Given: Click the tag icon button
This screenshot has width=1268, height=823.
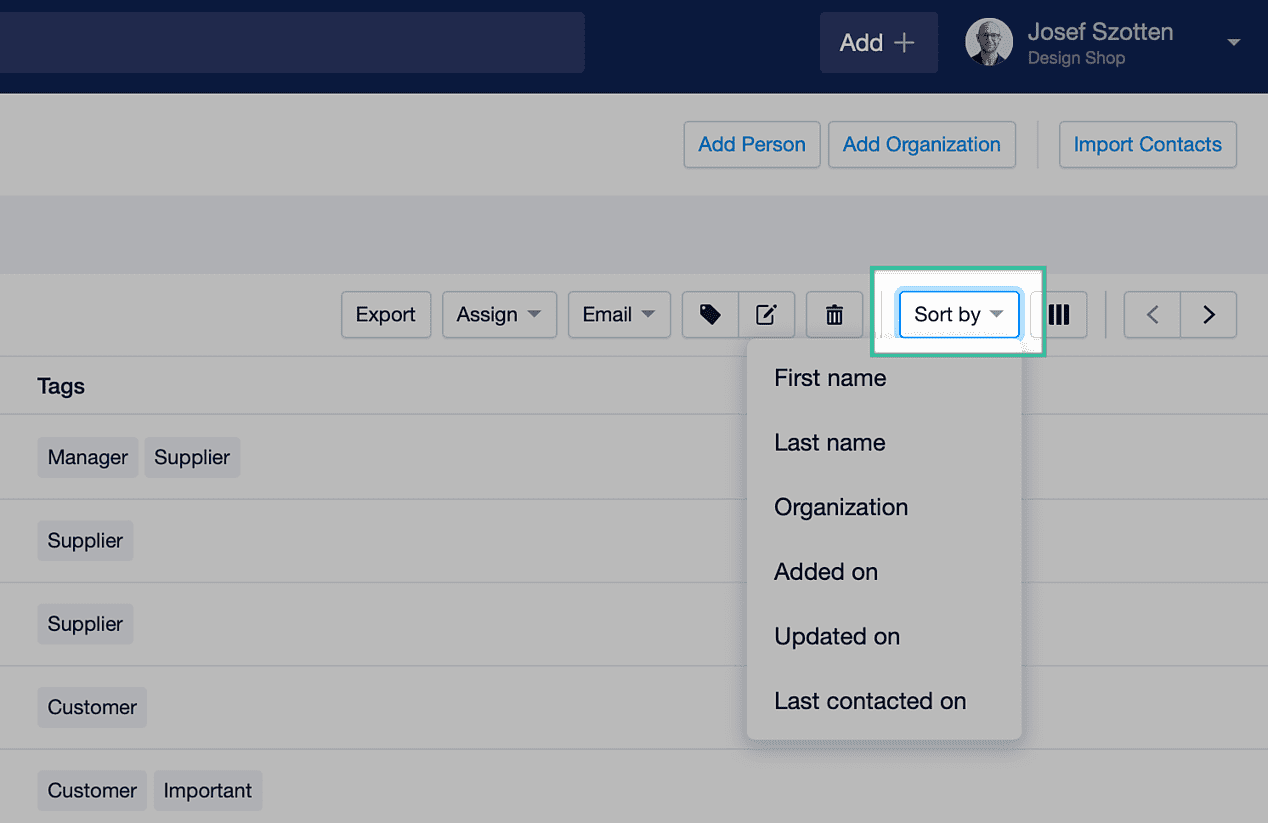Looking at the screenshot, I should (710, 315).
